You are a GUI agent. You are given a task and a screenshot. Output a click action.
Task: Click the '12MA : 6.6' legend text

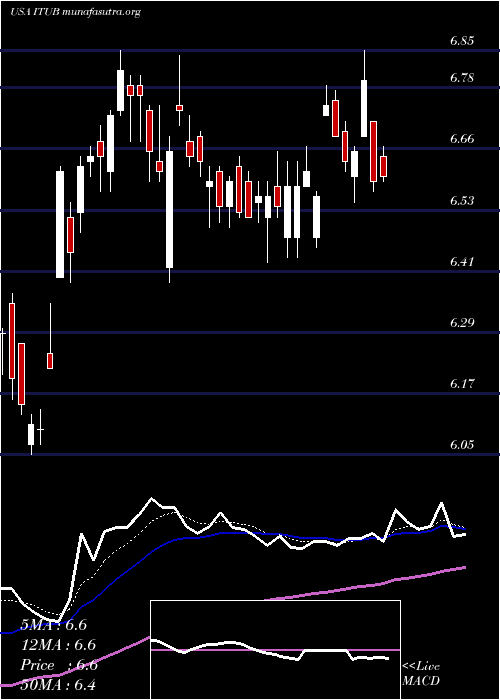pyautogui.click(x=58, y=645)
